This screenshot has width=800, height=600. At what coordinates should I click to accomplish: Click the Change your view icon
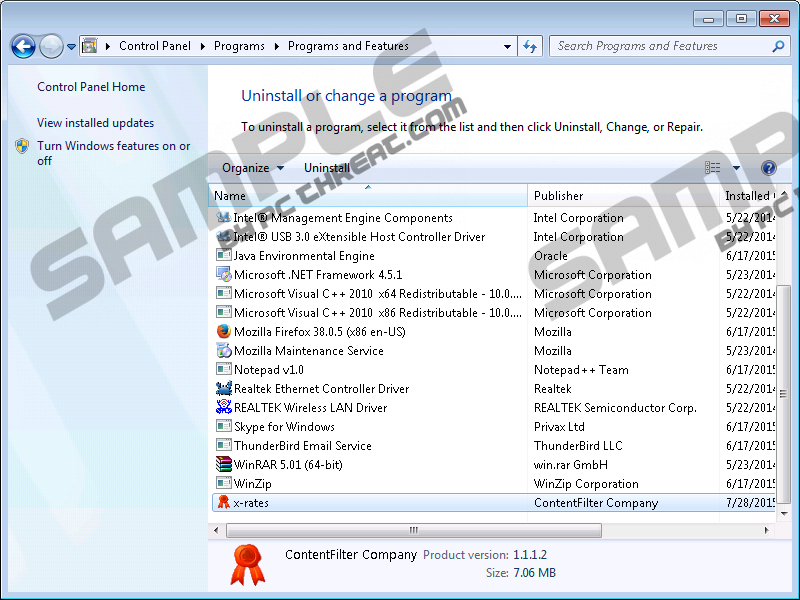pyautogui.click(x=713, y=168)
